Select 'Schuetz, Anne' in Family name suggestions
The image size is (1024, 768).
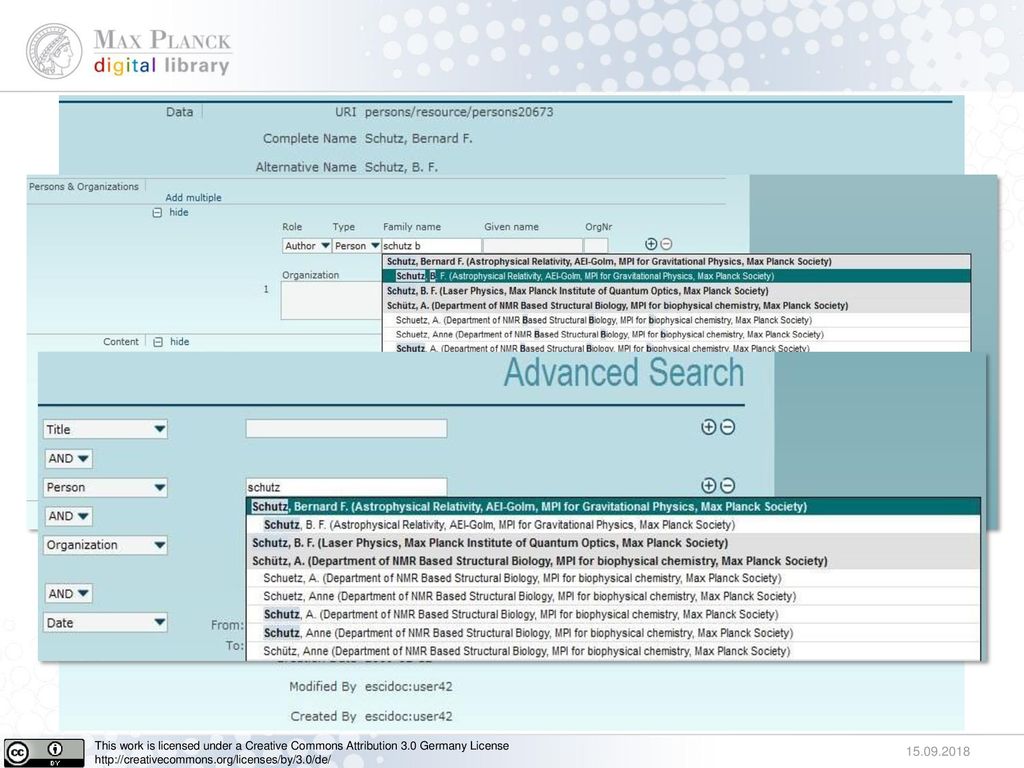[x=677, y=334]
